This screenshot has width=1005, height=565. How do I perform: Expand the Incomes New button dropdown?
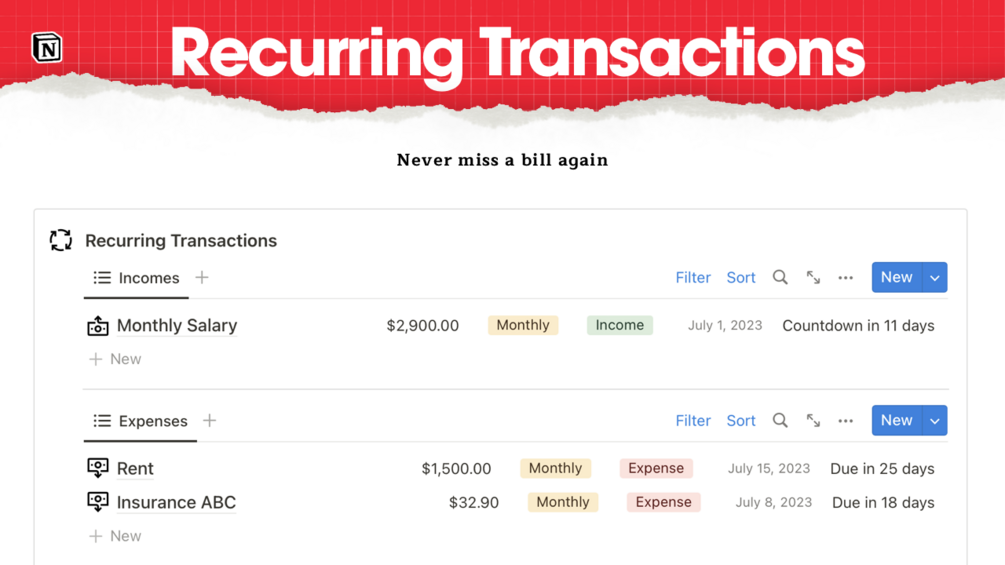coord(935,278)
